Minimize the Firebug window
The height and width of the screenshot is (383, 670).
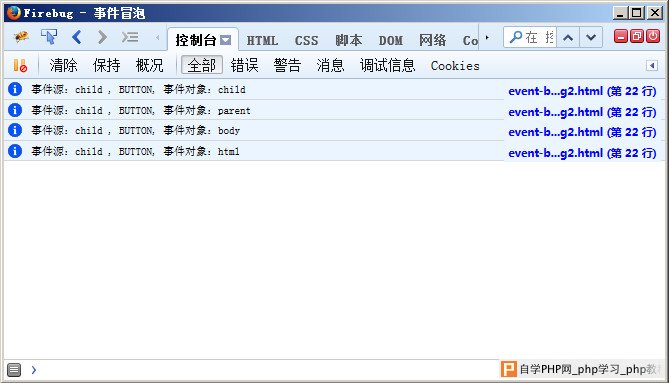[x=621, y=12]
